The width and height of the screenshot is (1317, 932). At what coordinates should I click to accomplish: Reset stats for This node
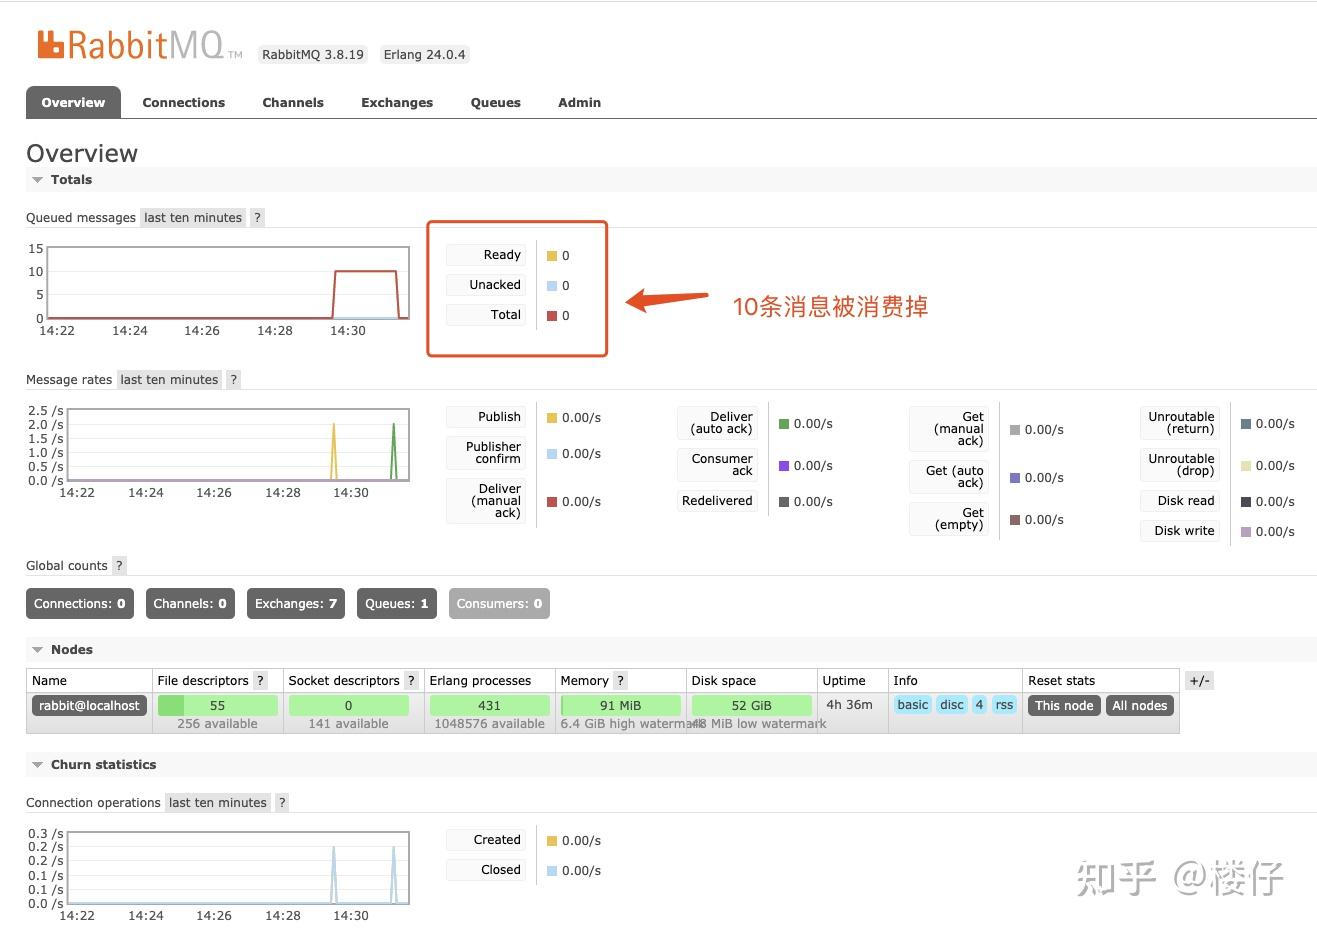coord(1063,705)
